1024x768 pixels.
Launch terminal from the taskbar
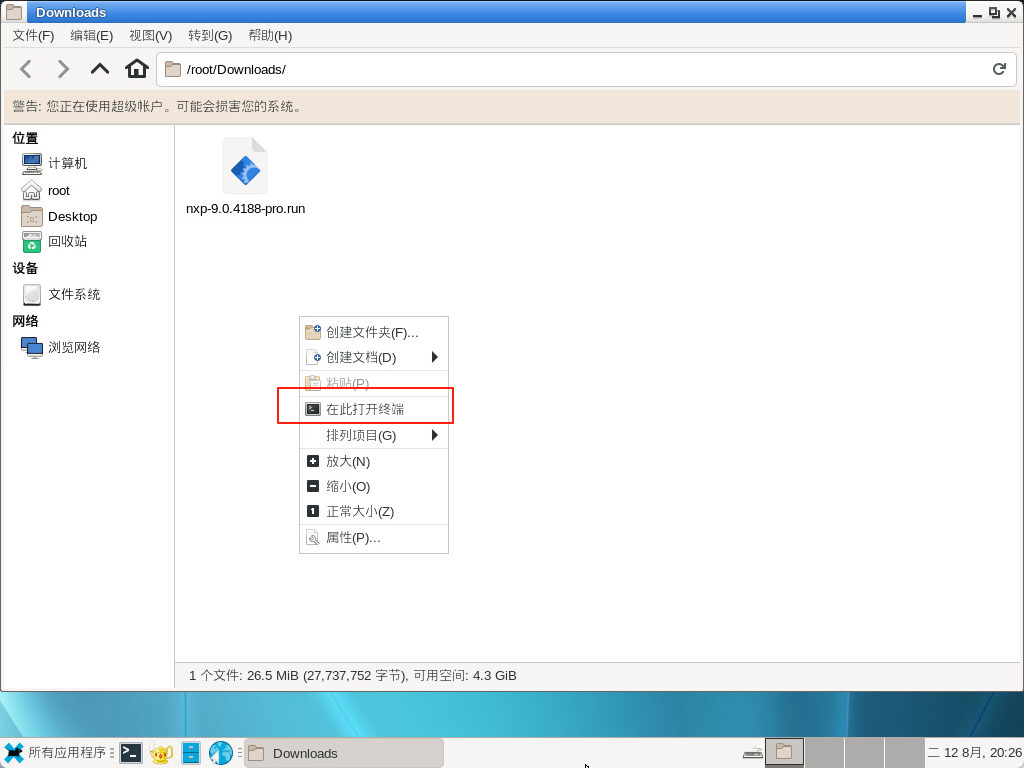coord(131,753)
